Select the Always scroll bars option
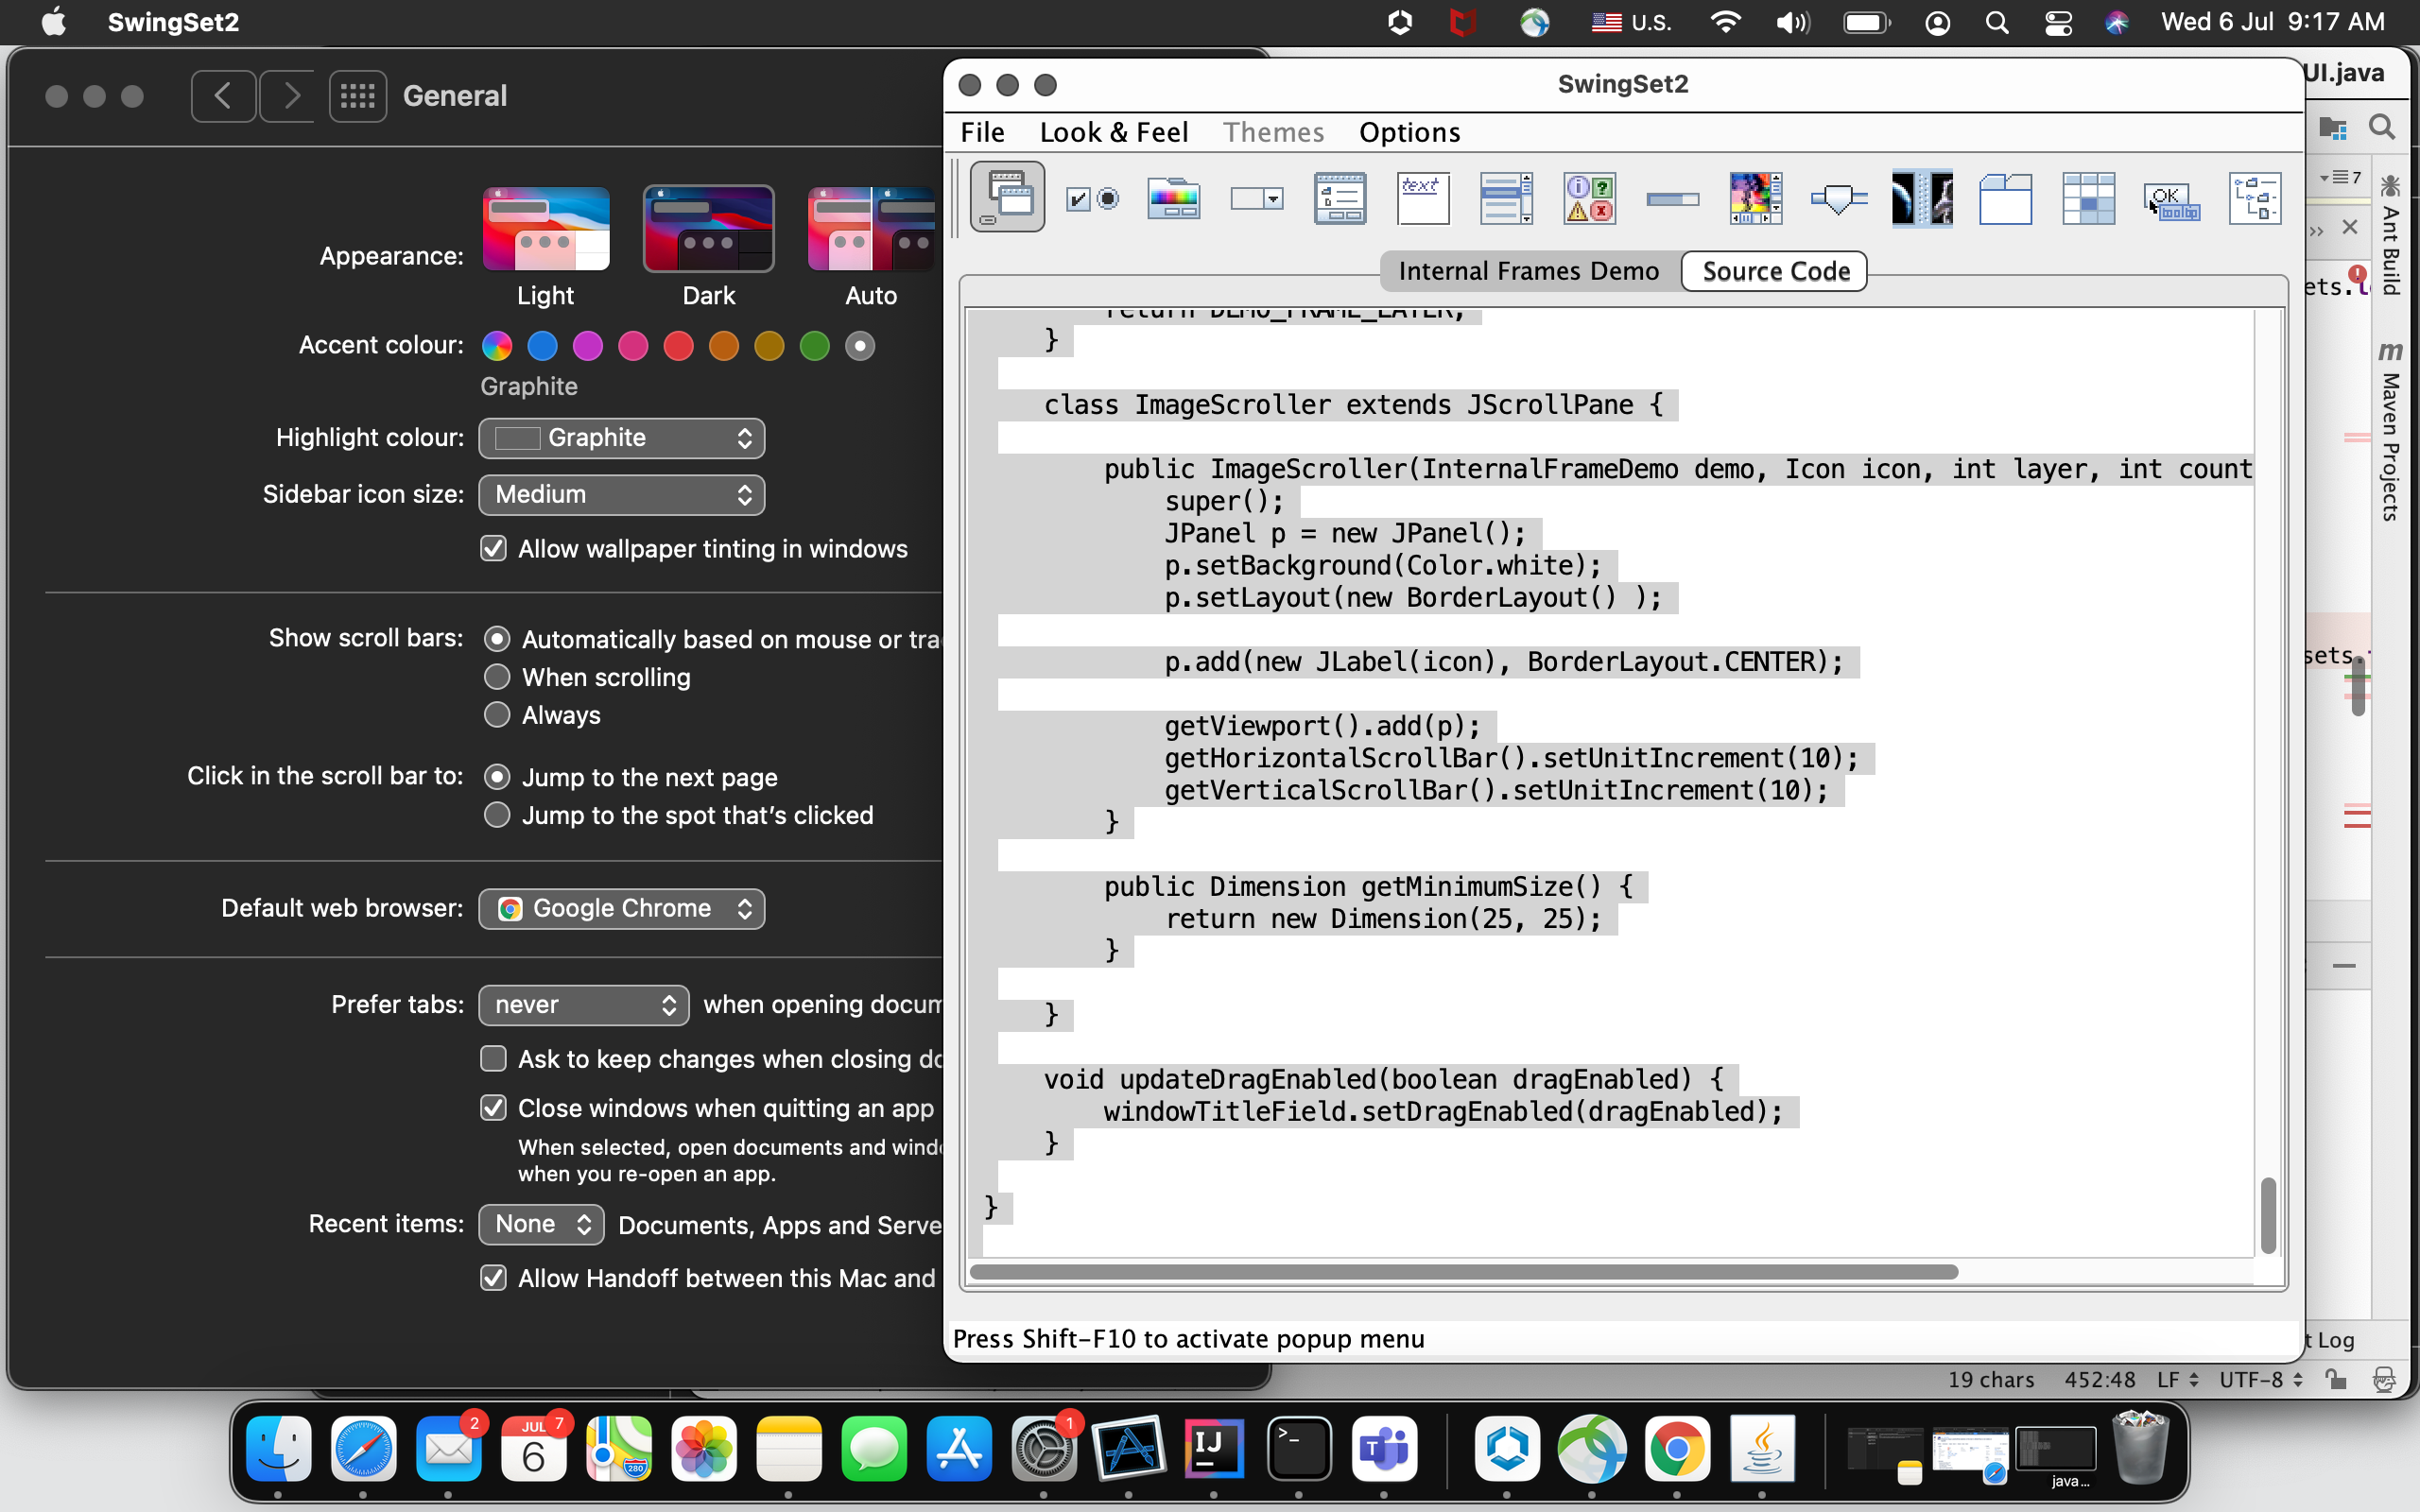 [497, 715]
